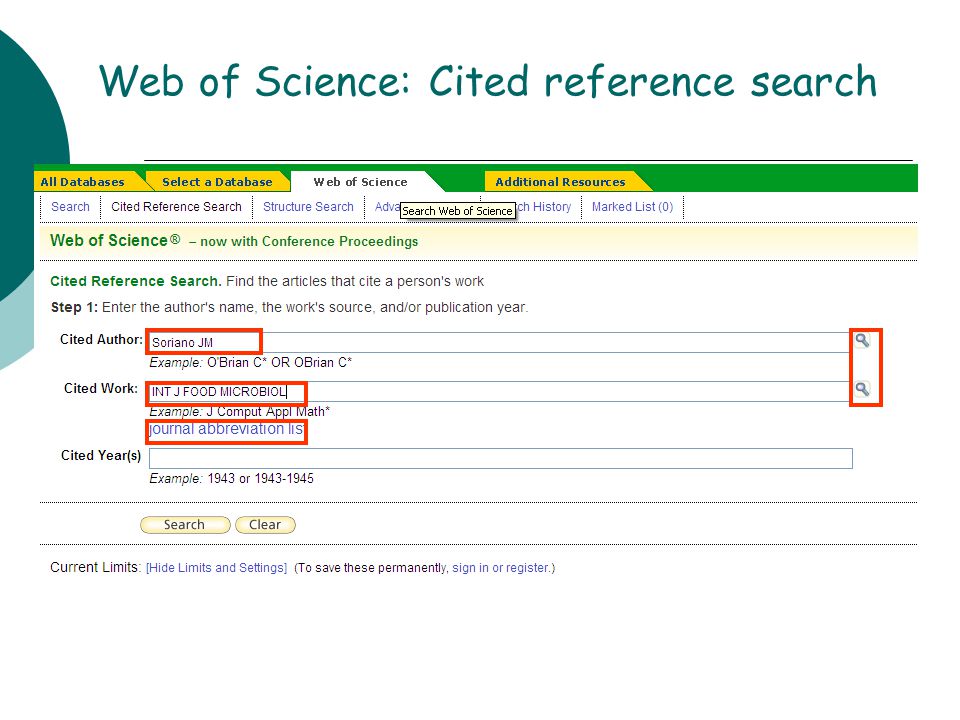The height and width of the screenshot is (720, 960).
Task: Click the 'Current Limits:' label
Action: click(x=96, y=568)
